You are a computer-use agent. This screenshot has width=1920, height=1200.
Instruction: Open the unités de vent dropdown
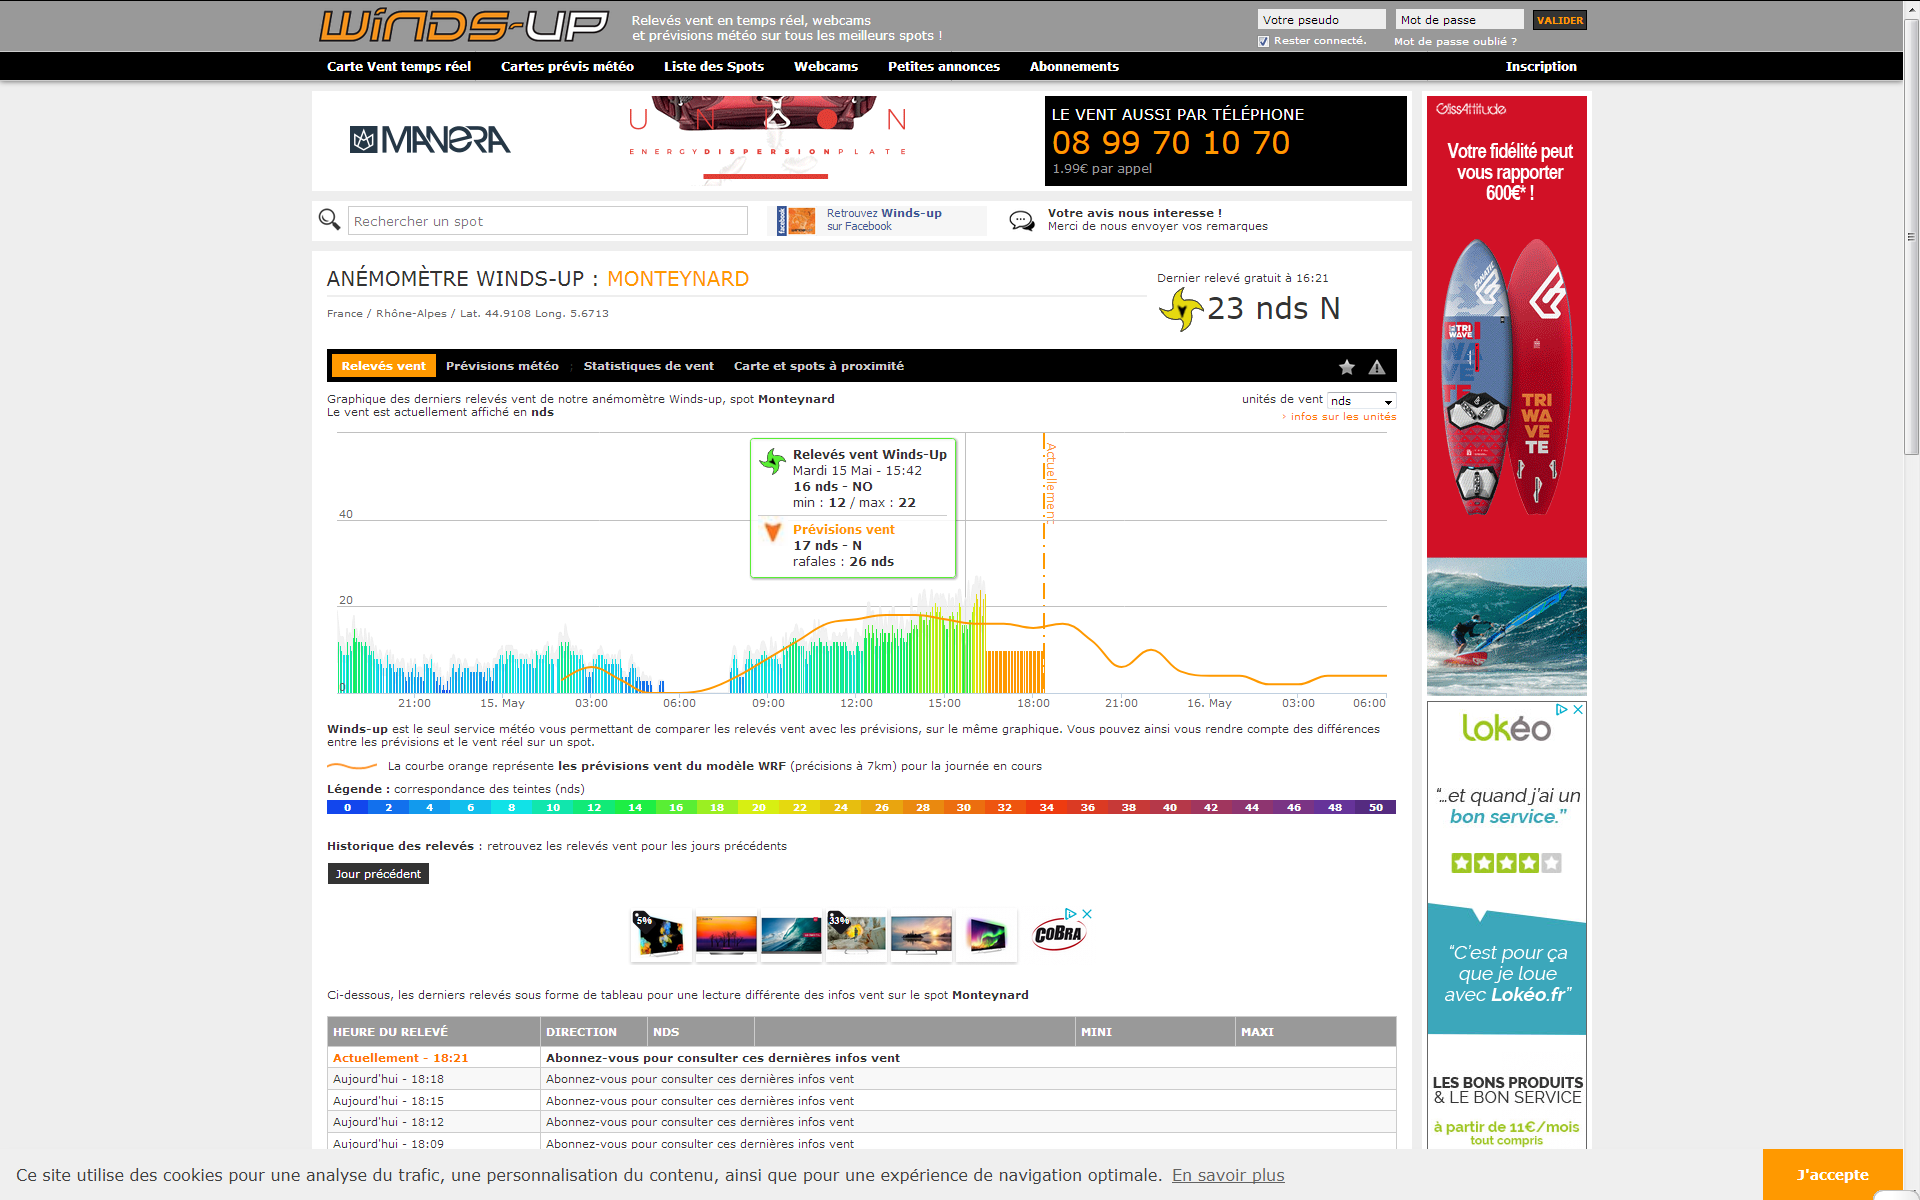(x=1361, y=401)
